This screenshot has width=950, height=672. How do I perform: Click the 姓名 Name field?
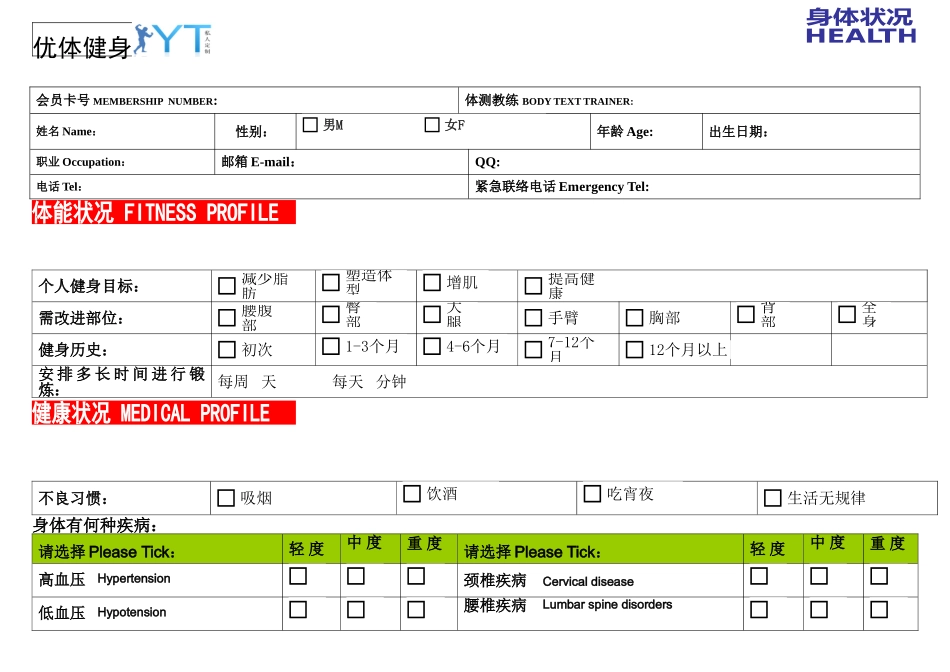click(122, 131)
